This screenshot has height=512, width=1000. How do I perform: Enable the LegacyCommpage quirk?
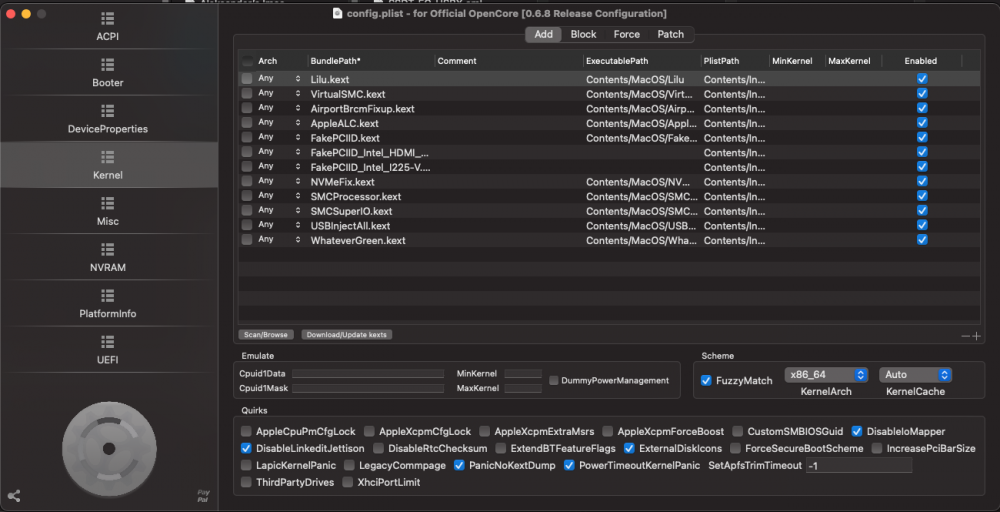[x=349, y=465]
